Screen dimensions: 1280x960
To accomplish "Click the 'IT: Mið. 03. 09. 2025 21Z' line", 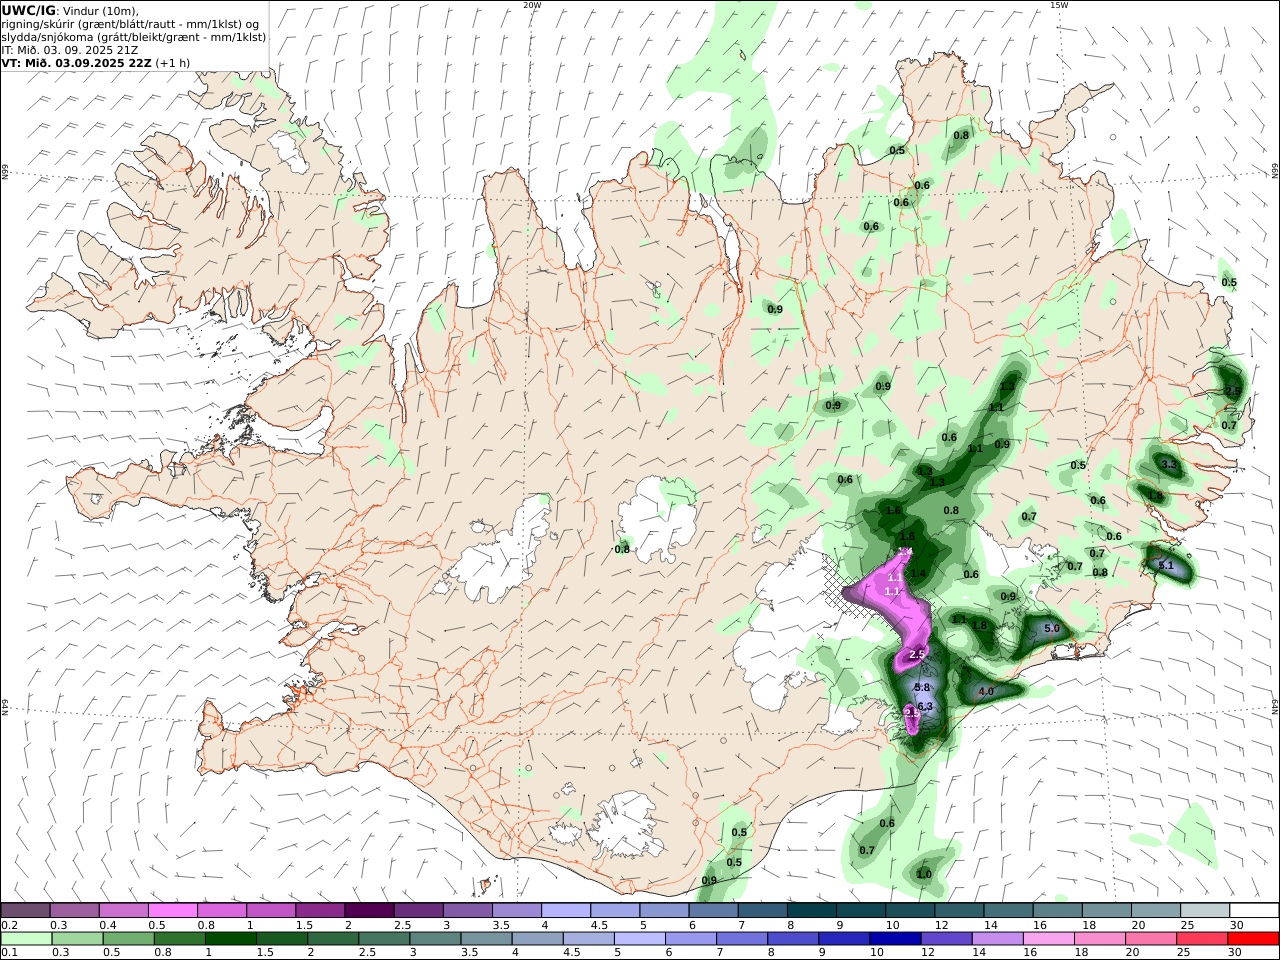I will point(70,50).
